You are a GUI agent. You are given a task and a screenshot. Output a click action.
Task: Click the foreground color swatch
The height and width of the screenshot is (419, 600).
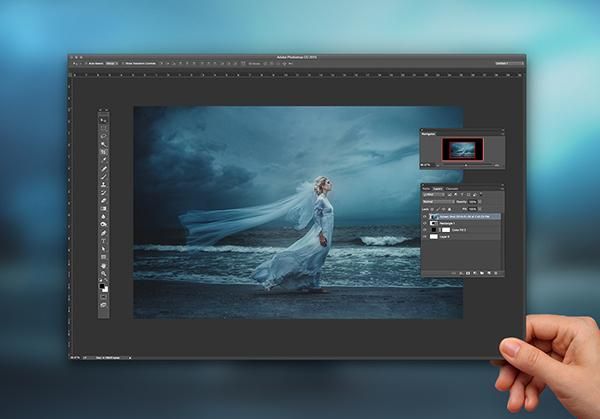102,286
